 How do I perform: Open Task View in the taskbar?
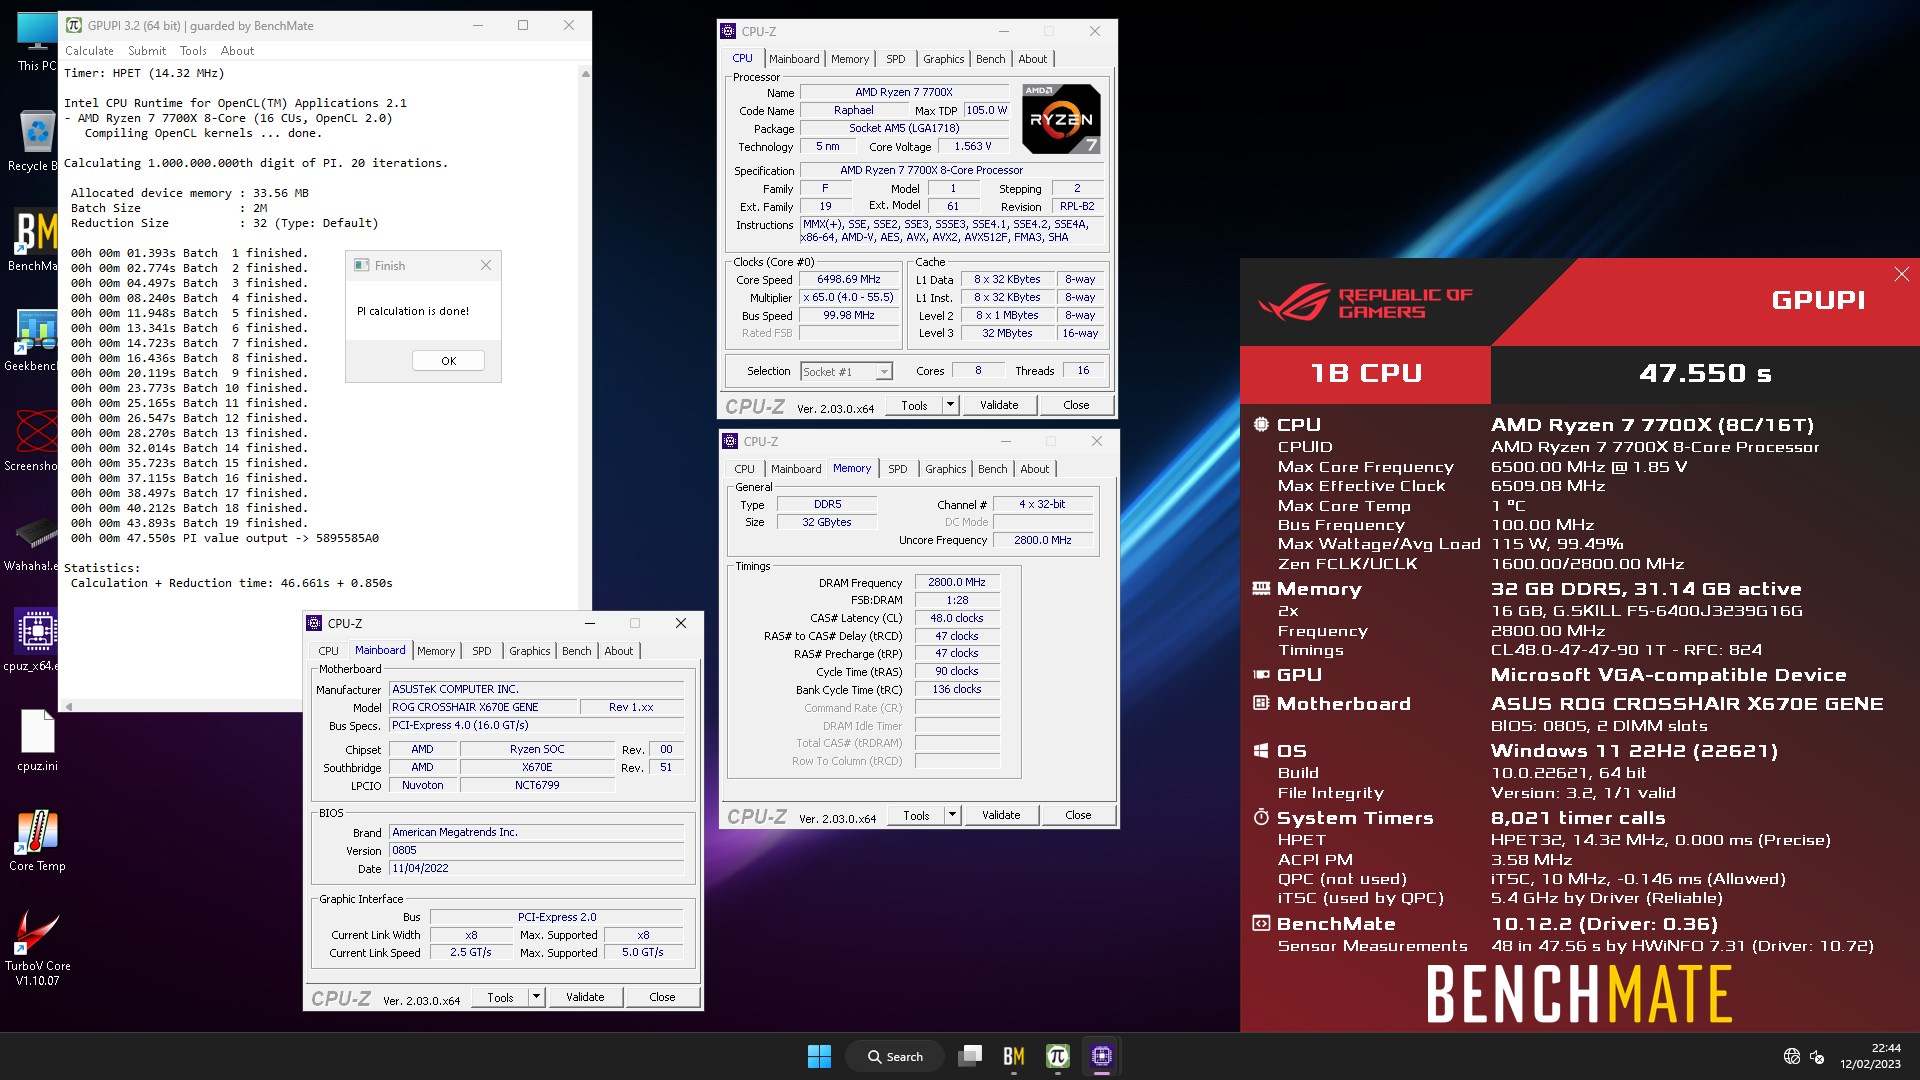[970, 1056]
